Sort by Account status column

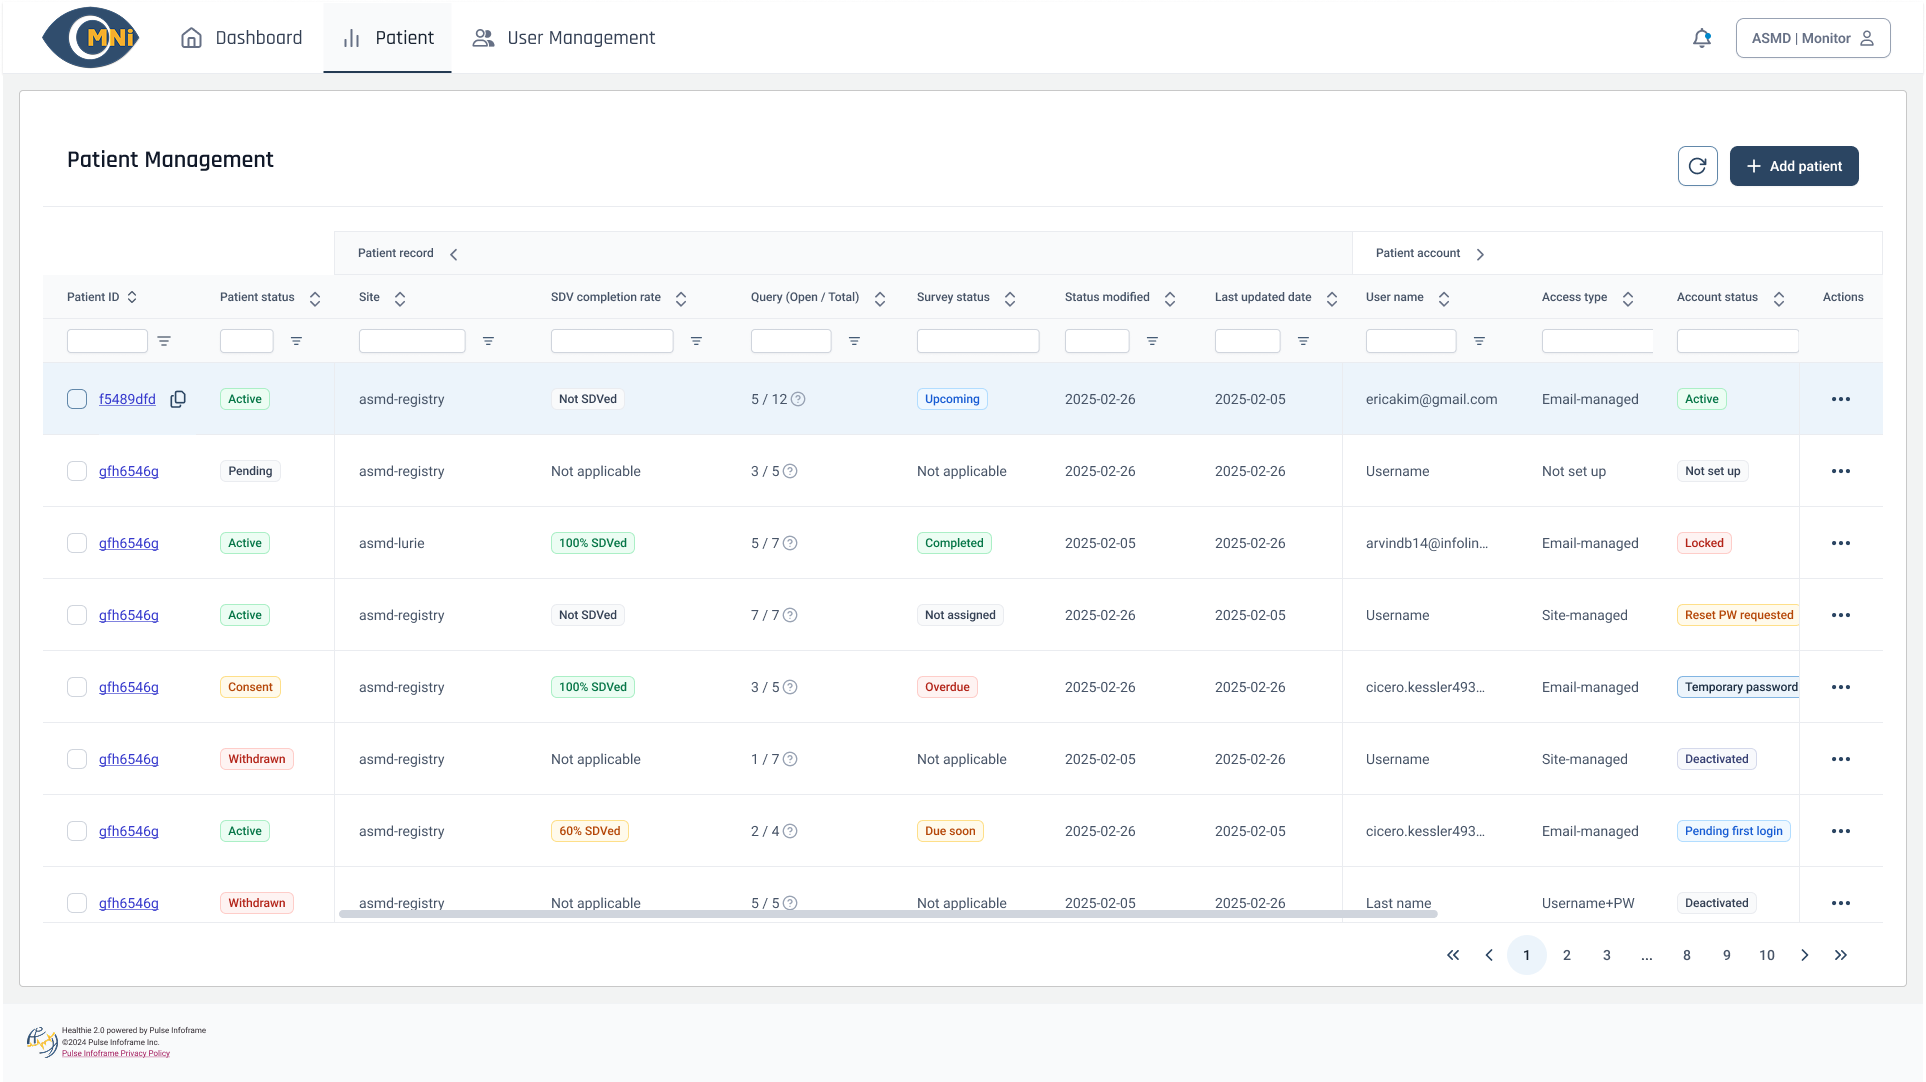pos(1779,298)
